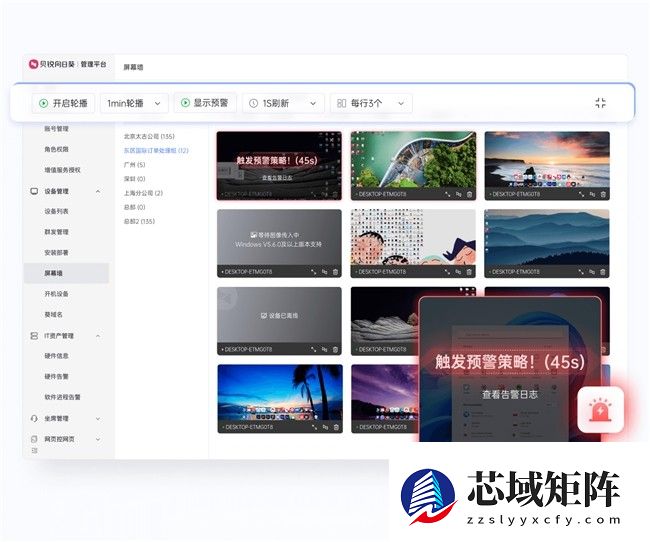The width and height of the screenshot is (650, 542).
Task: Delete the blue misty mountains desktop card
Action: pos(603,272)
